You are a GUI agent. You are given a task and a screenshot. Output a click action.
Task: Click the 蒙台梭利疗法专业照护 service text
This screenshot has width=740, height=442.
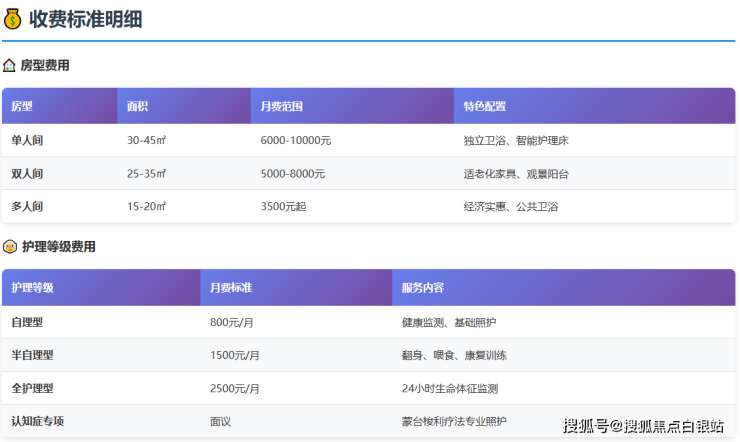tap(454, 421)
